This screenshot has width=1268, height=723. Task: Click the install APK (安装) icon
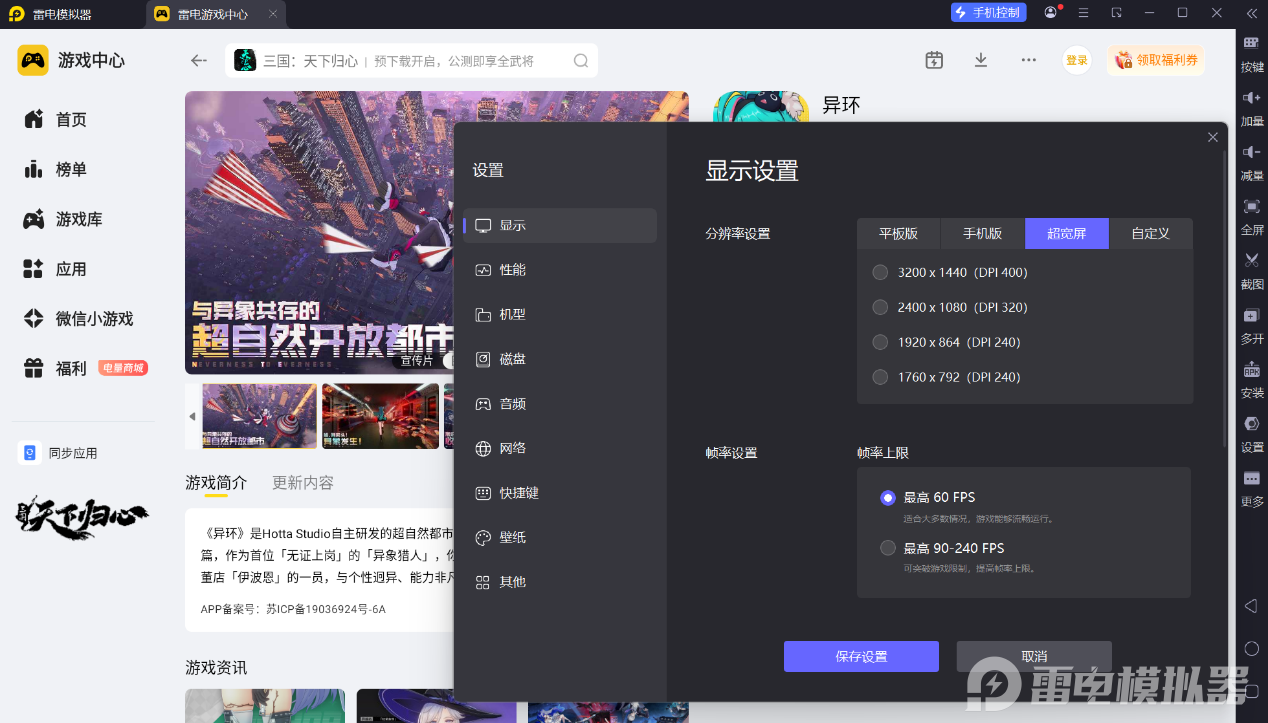point(1251,370)
